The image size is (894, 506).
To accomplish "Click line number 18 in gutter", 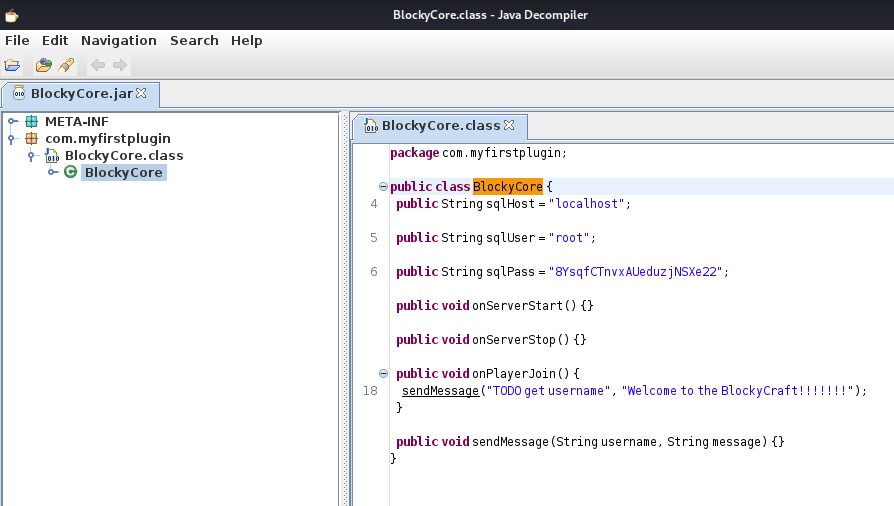I will (371, 391).
